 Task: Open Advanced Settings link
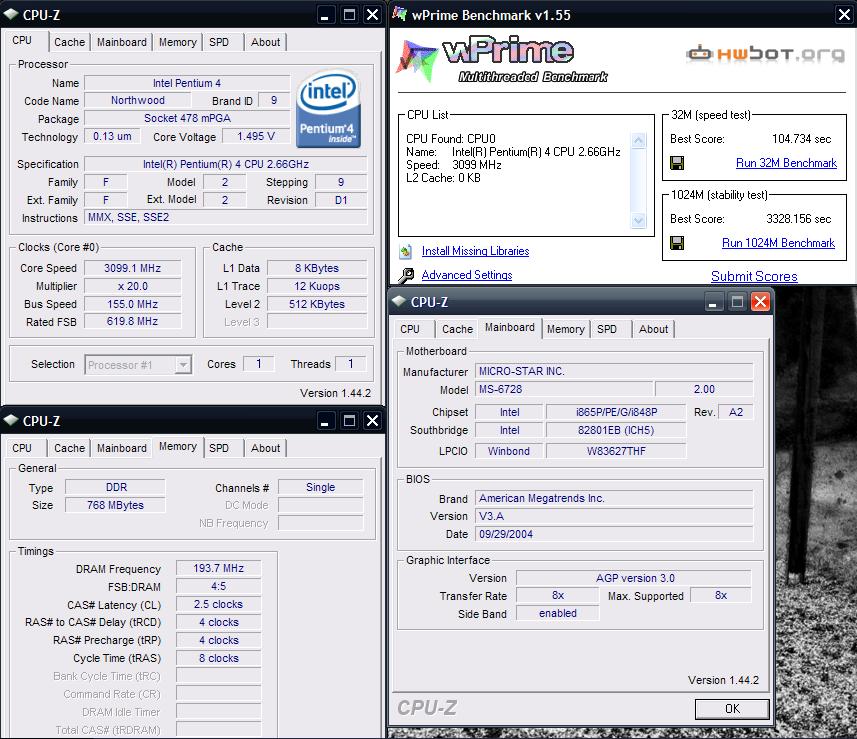click(467, 275)
